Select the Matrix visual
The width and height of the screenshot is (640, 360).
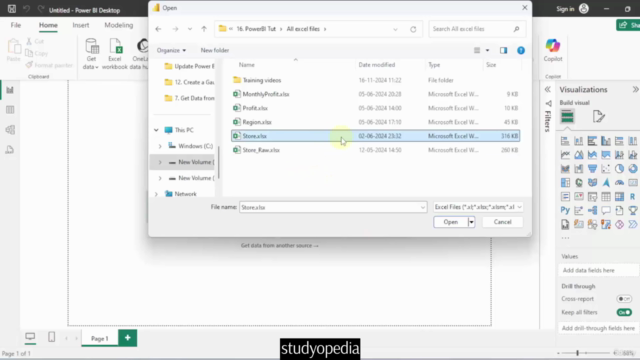619,196
